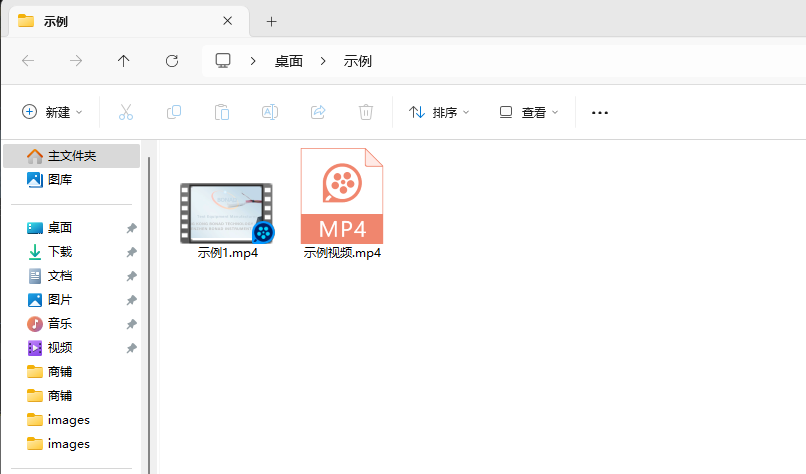The width and height of the screenshot is (806, 474).
Task: Expand the 排序 sort options
Action: click(439, 112)
